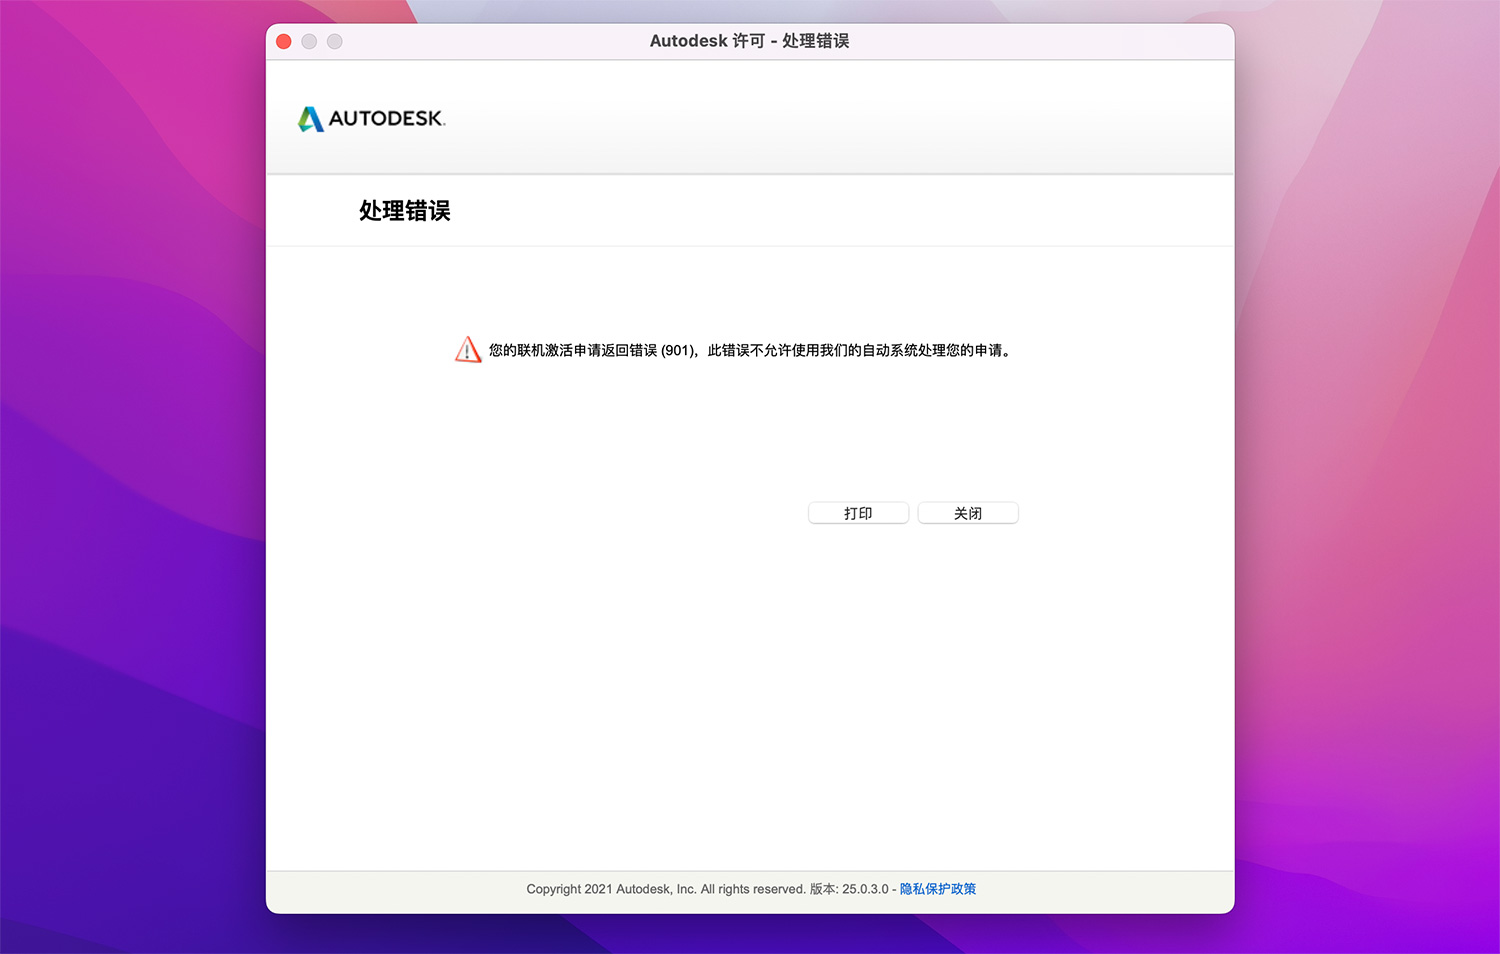Click the Autodesk logo in header
1500x954 pixels.
[371, 119]
